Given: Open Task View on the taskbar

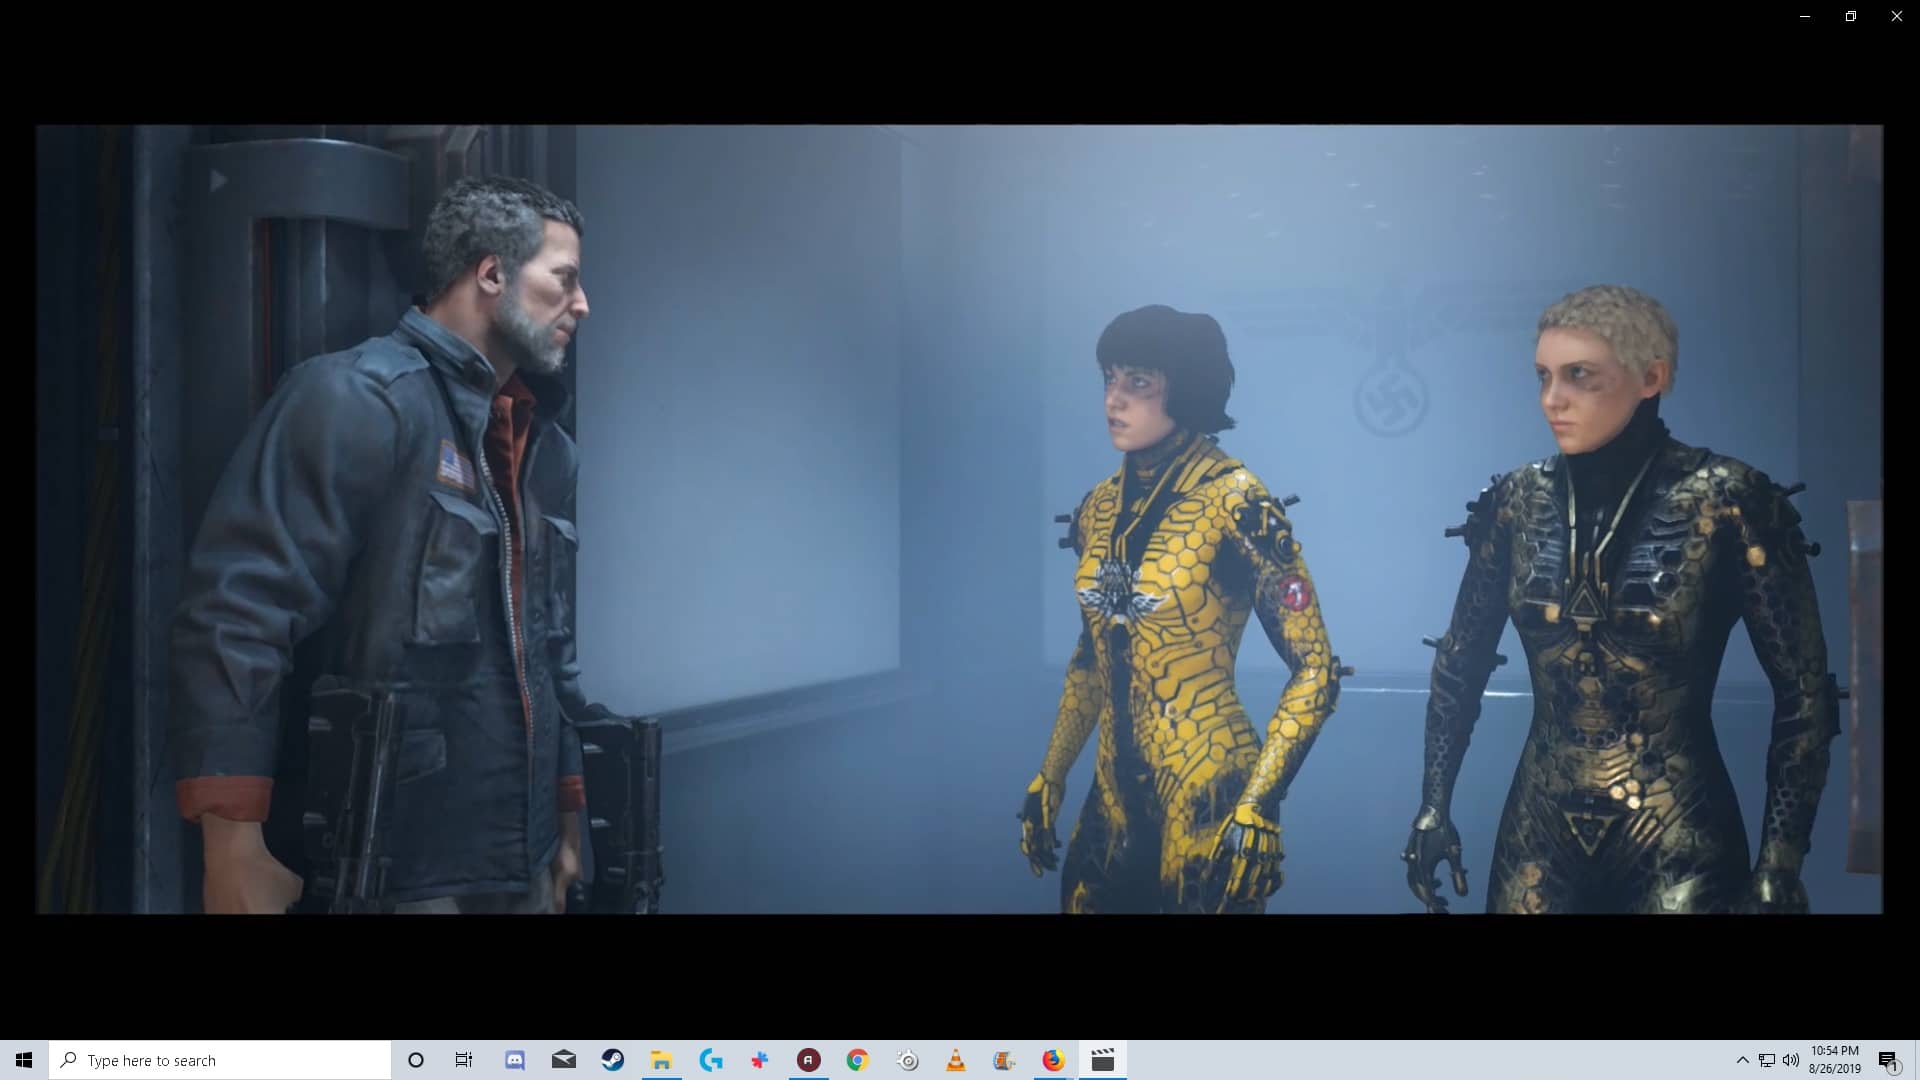Looking at the screenshot, I should 464,1060.
